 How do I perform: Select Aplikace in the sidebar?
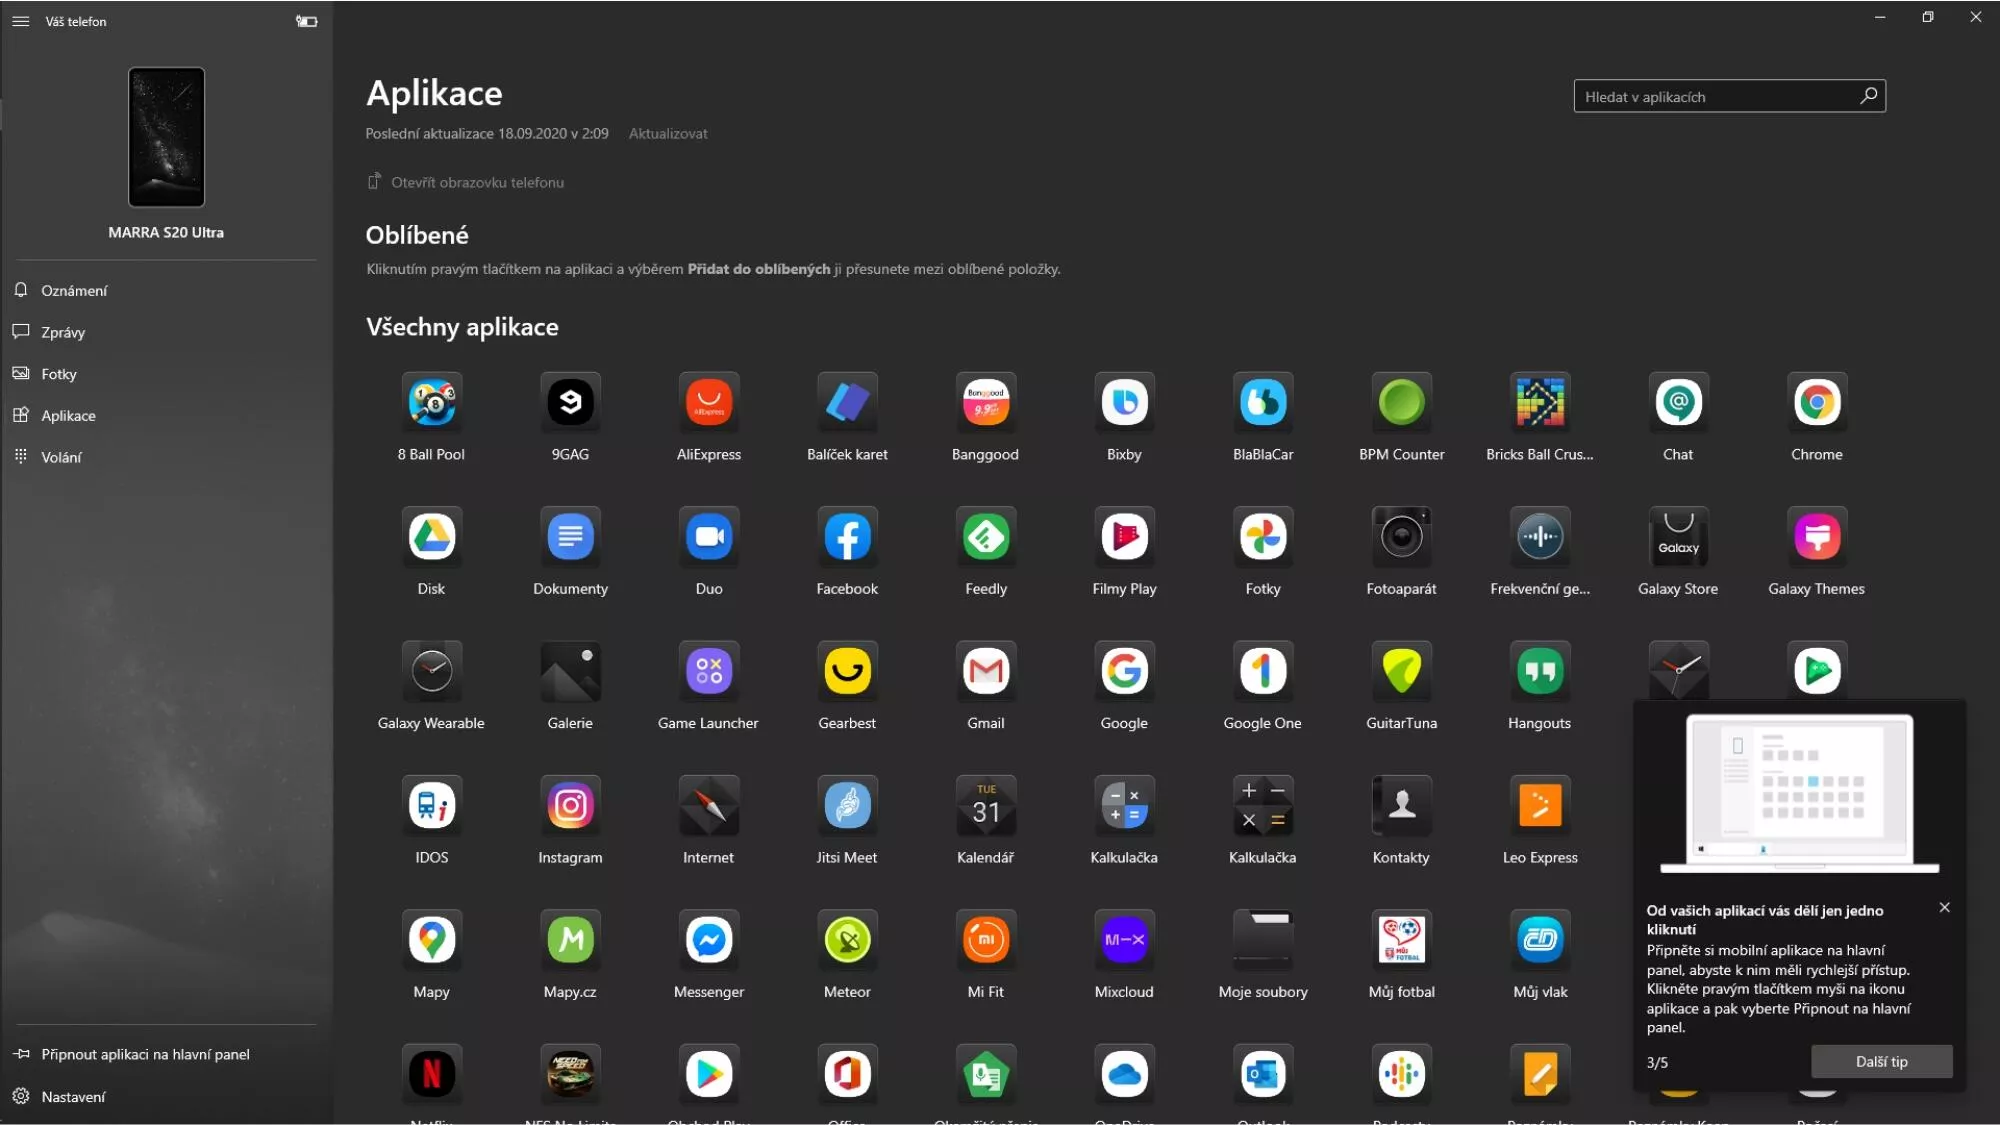[x=166, y=415]
